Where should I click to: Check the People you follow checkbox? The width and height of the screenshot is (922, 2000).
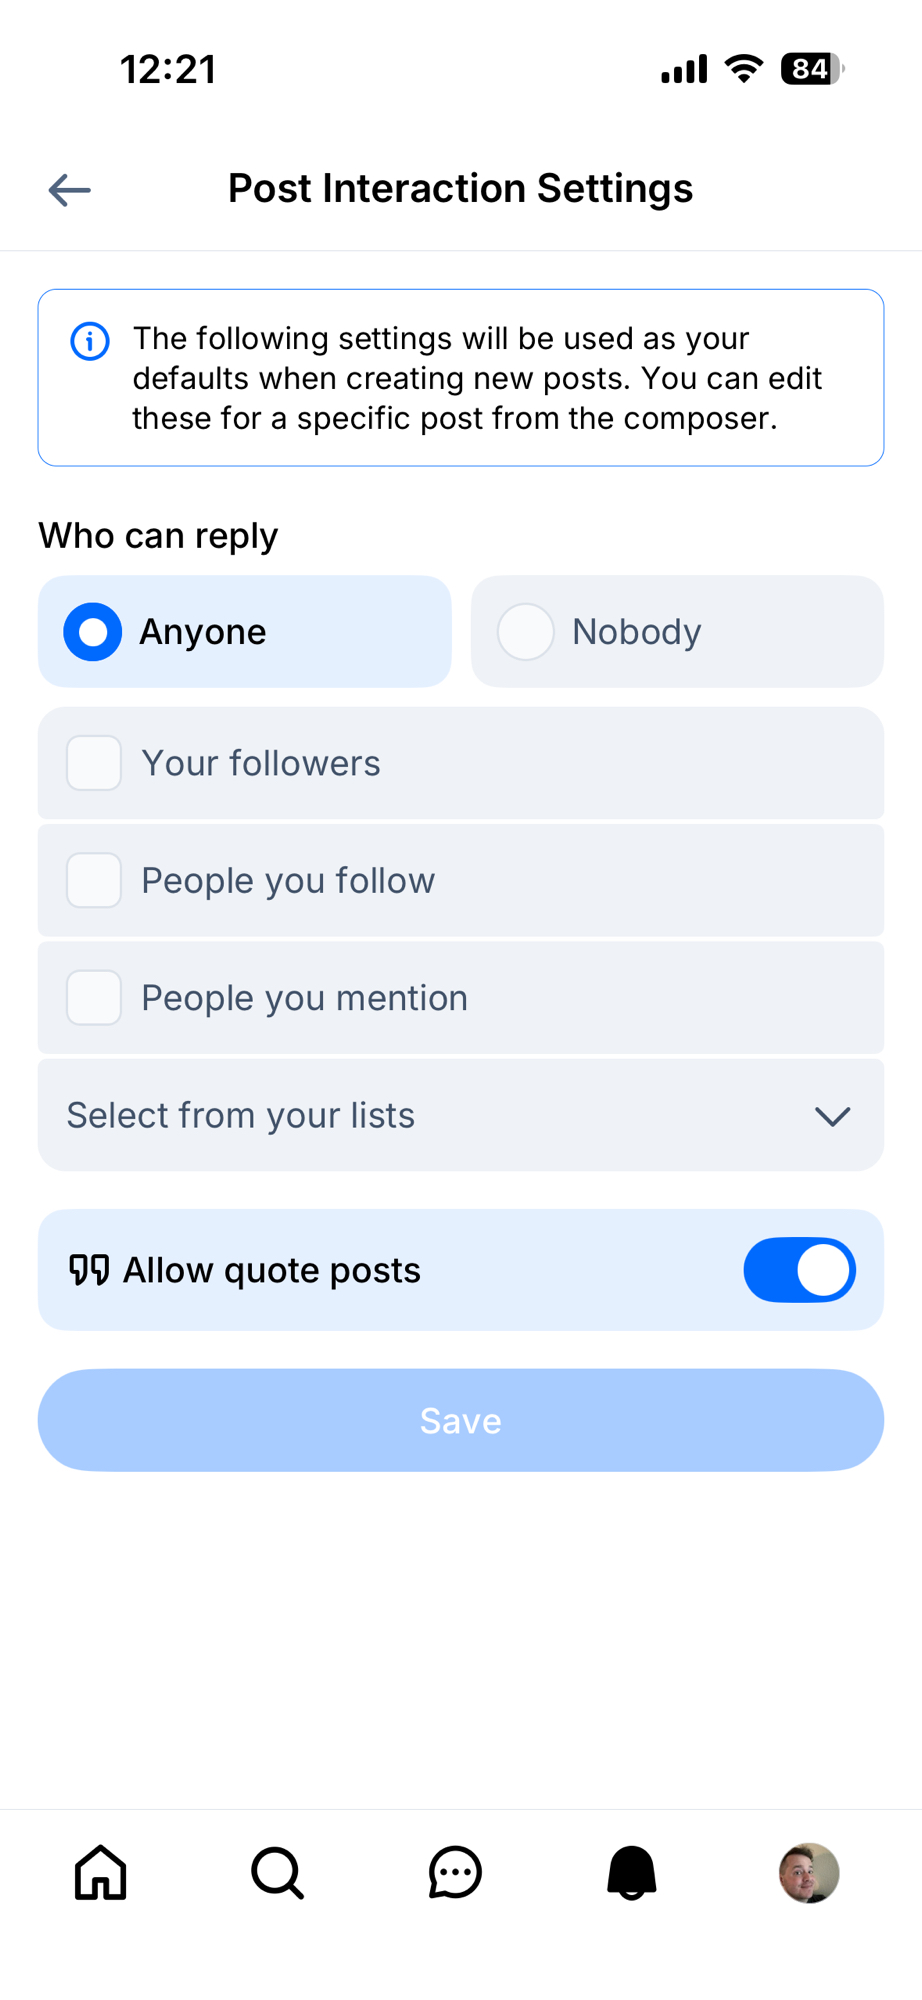click(x=94, y=880)
